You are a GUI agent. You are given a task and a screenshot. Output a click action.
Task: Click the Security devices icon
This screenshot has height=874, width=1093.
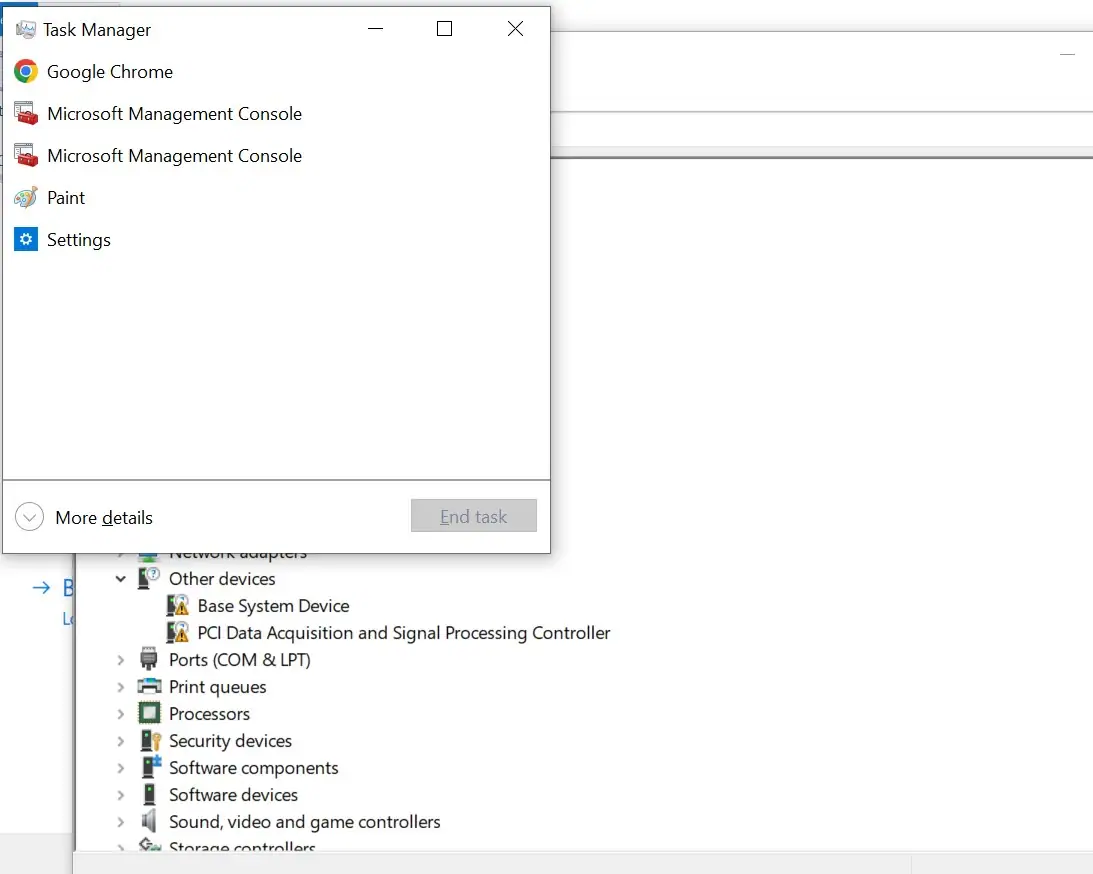149,741
